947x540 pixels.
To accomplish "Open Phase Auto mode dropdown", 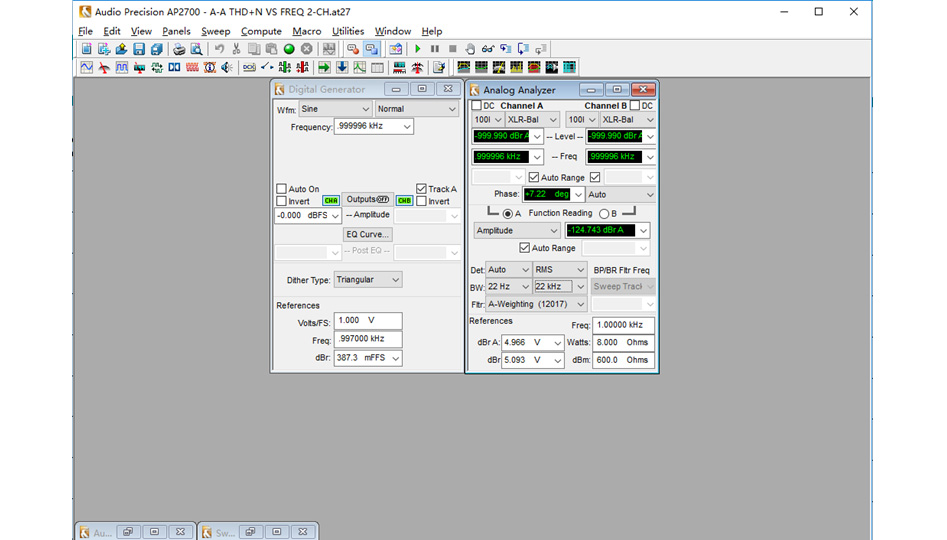I will (621, 194).
